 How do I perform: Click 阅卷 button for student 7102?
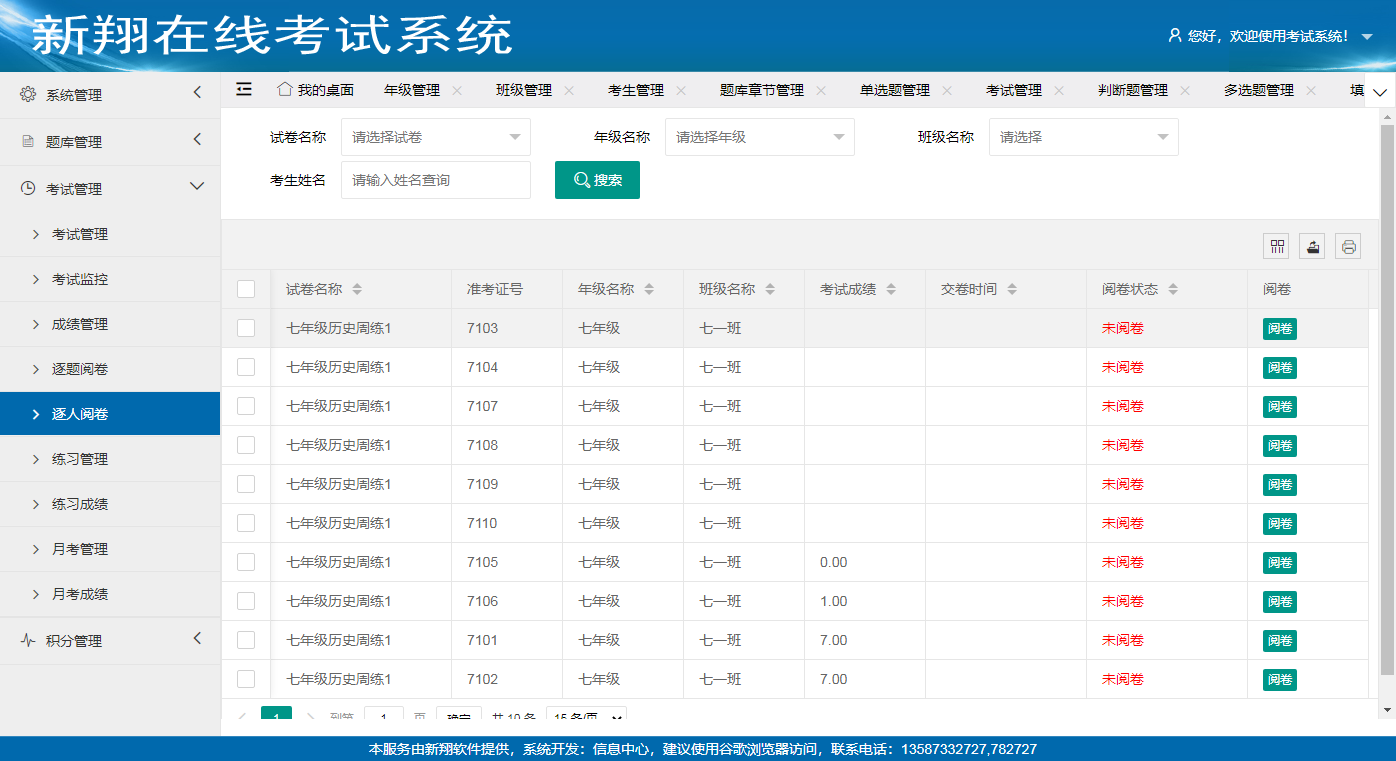[1279, 679]
